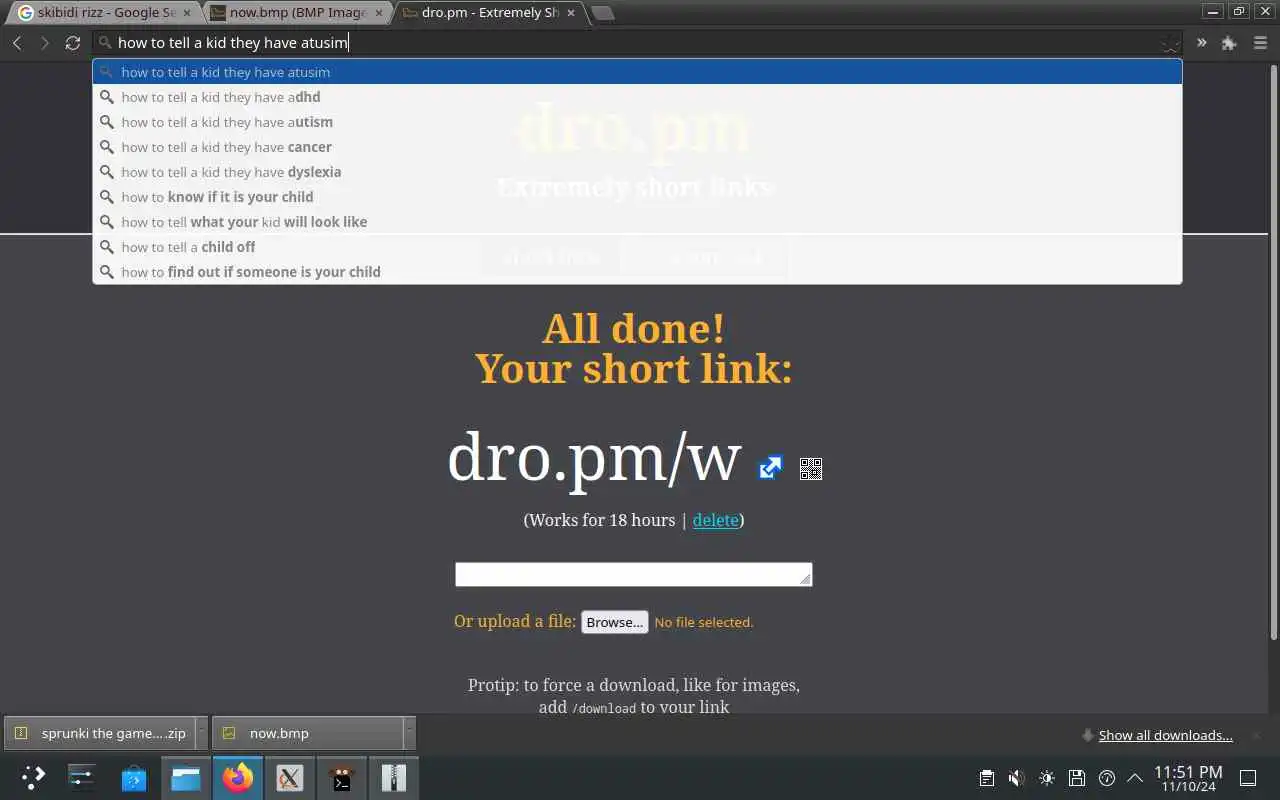The height and width of the screenshot is (800, 1280).
Task: Open the clock showing 11:51 PM
Action: [x=1188, y=778]
